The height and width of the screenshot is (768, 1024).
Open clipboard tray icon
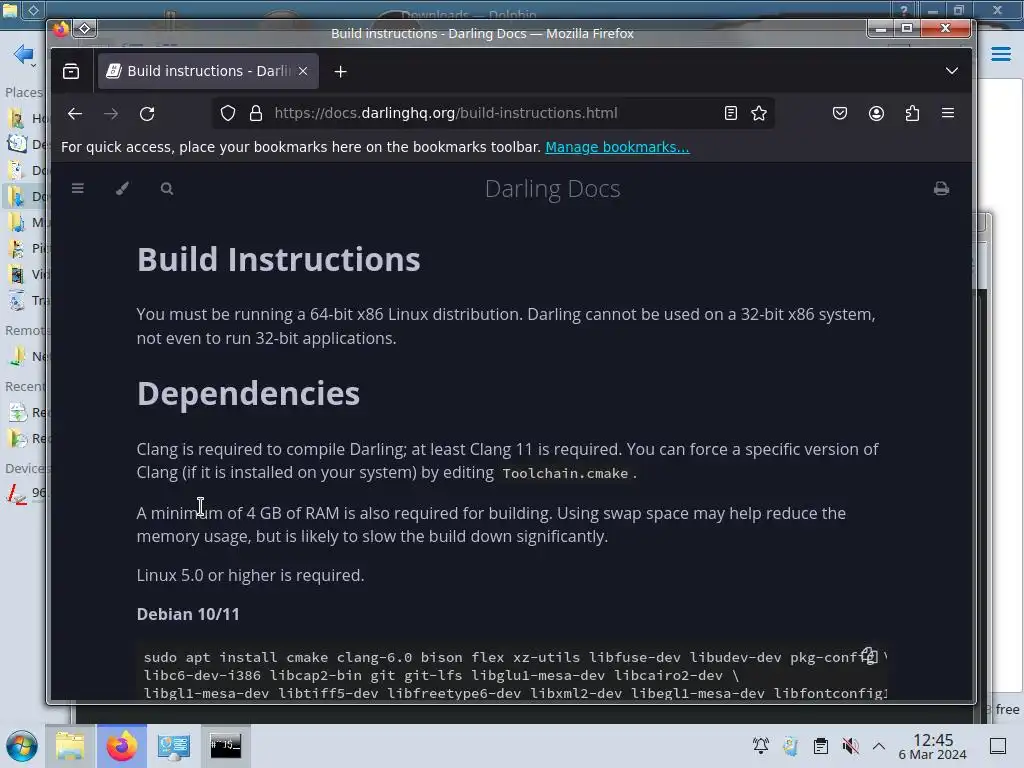(x=821, y=746)
